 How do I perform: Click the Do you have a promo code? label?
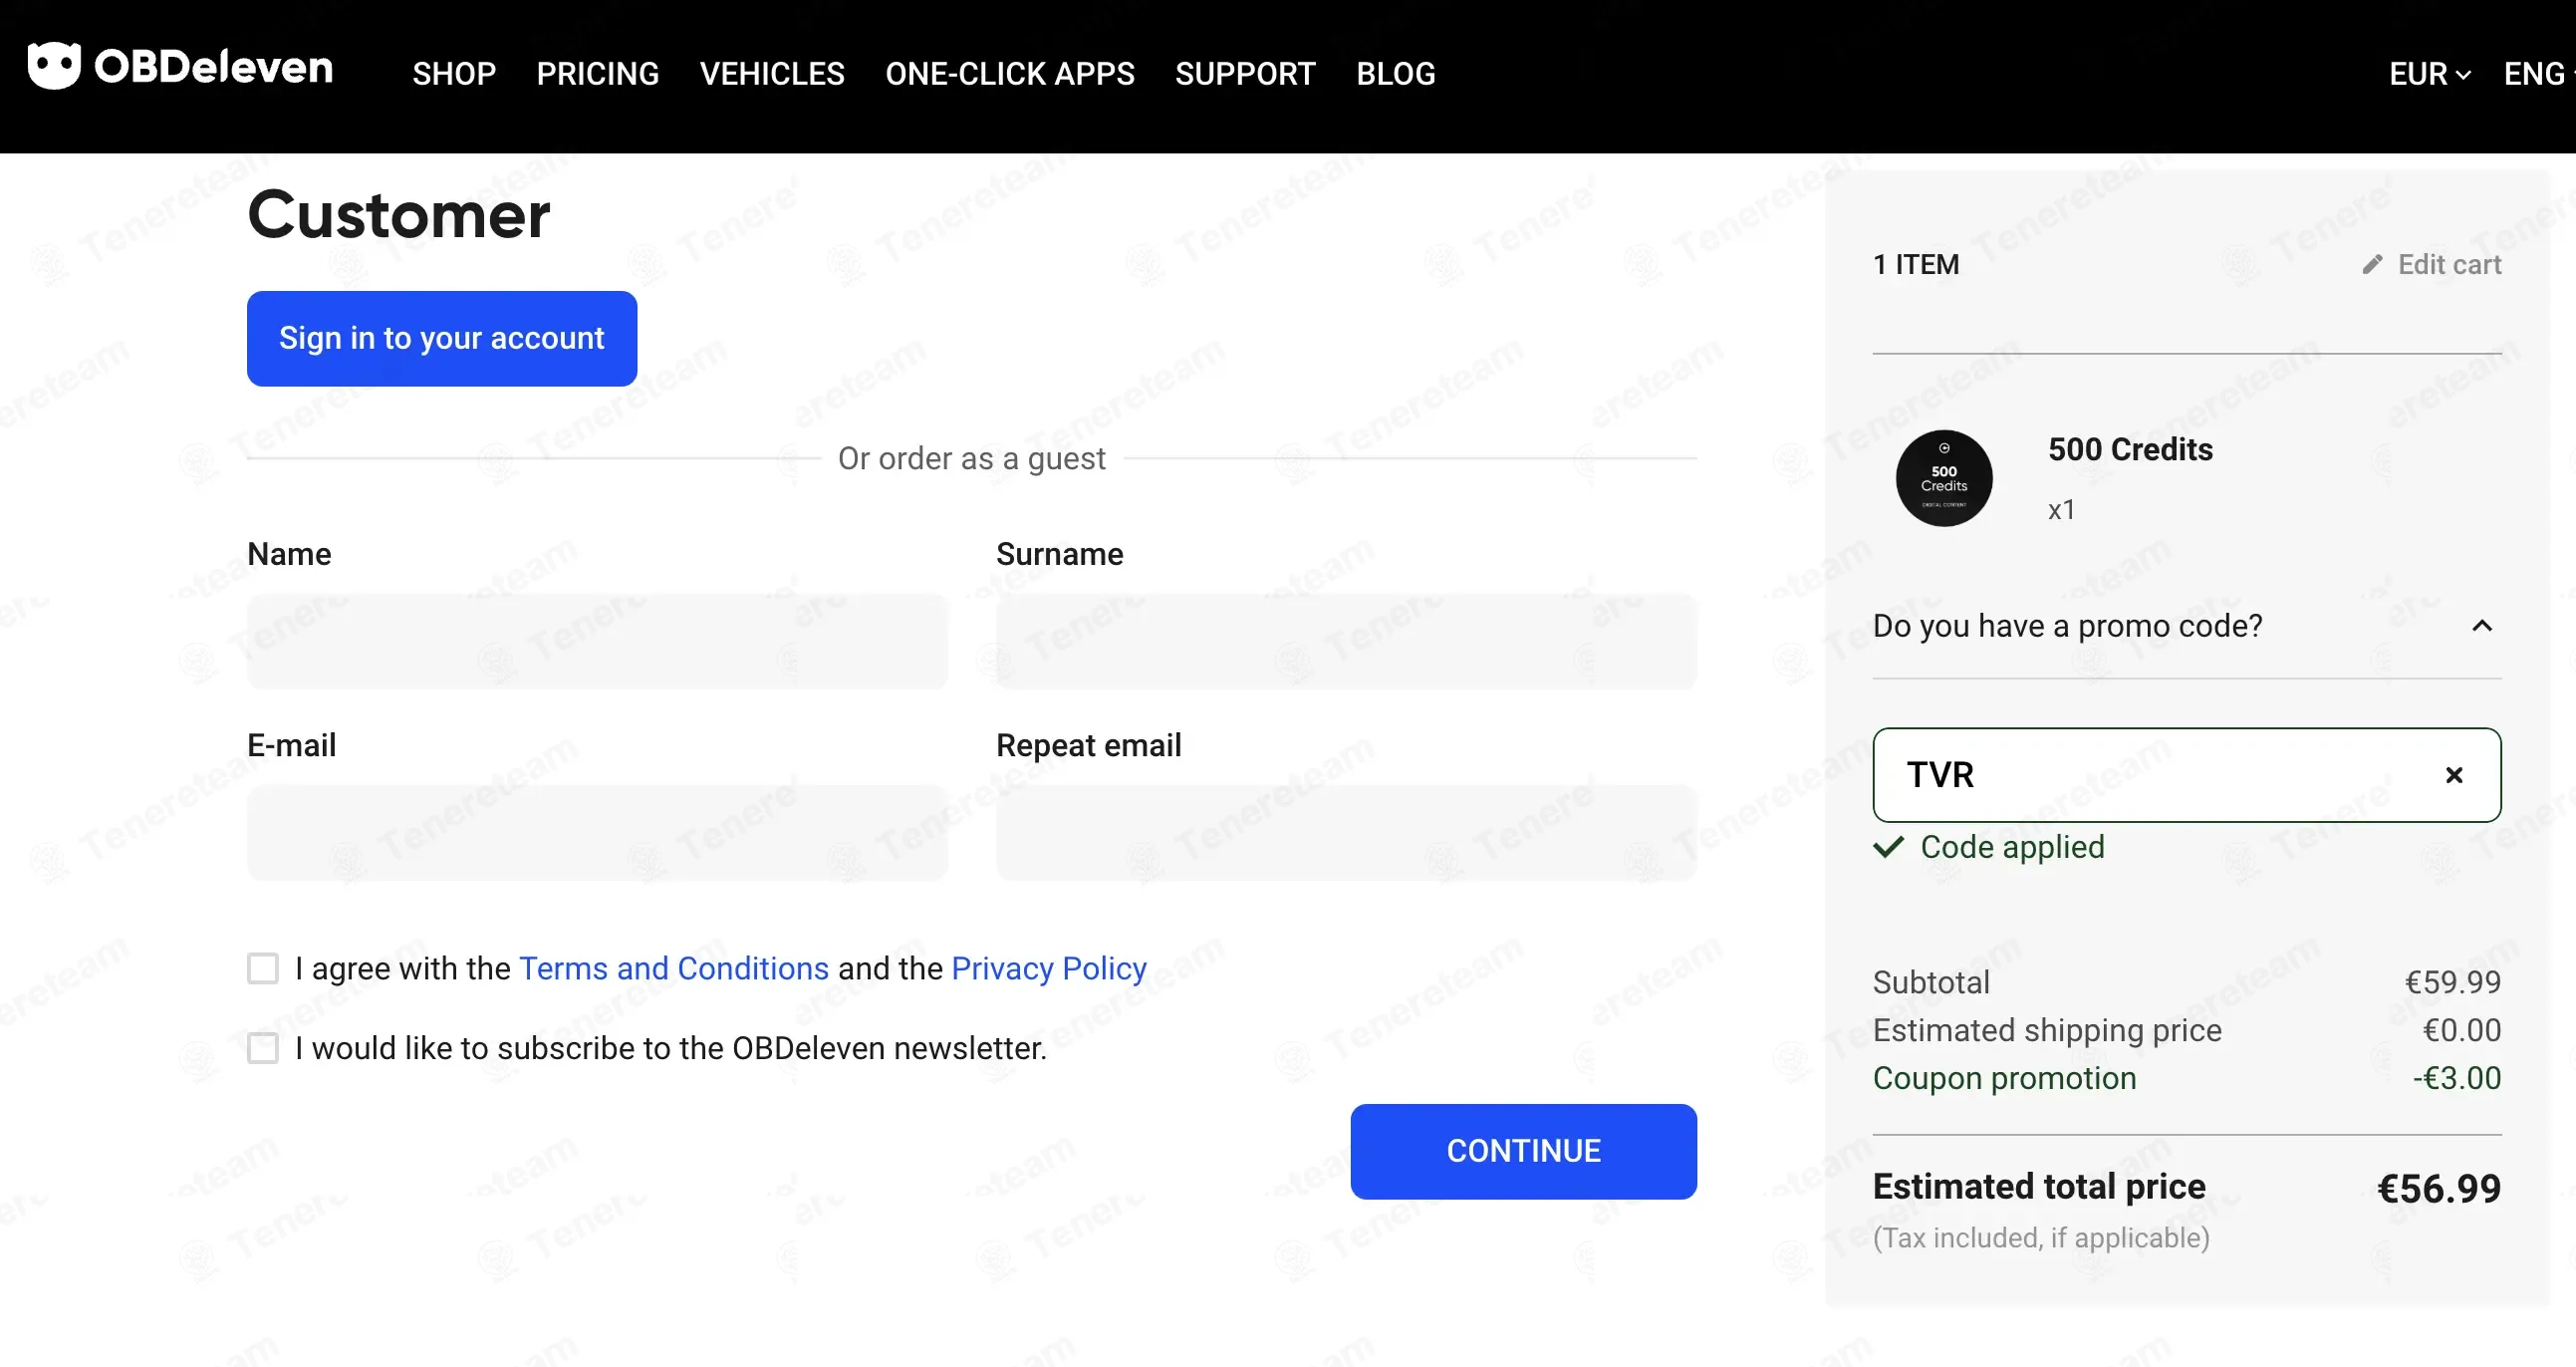(x=2067, y=626)
